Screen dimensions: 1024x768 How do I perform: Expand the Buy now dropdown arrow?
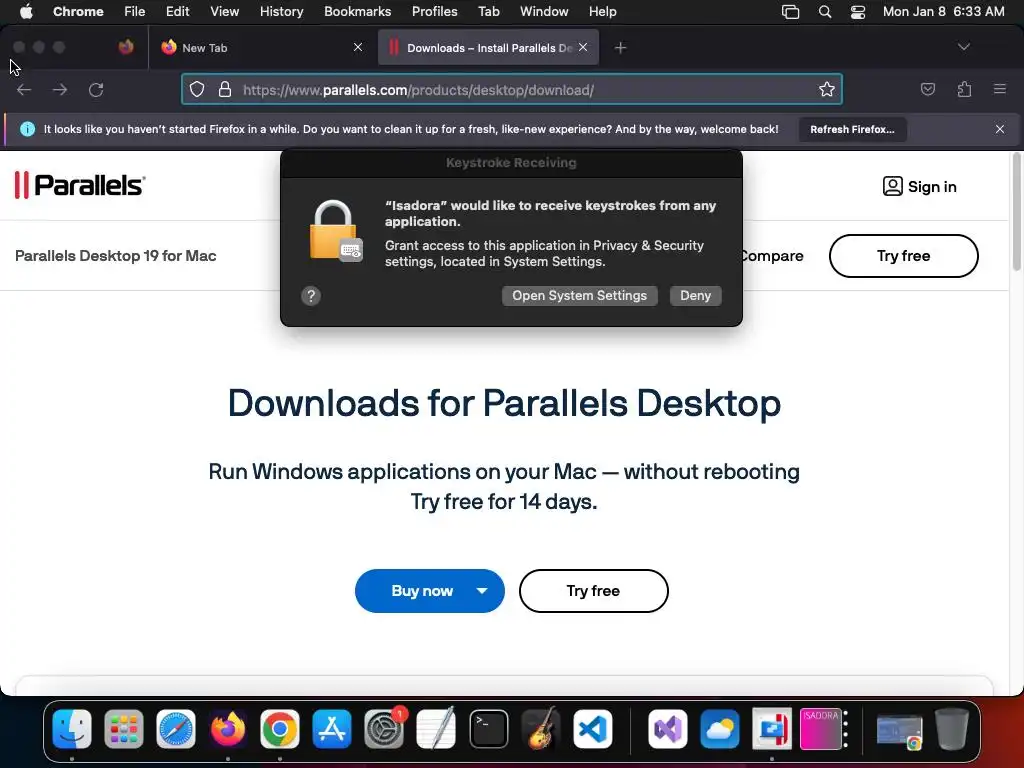point(482,591)
